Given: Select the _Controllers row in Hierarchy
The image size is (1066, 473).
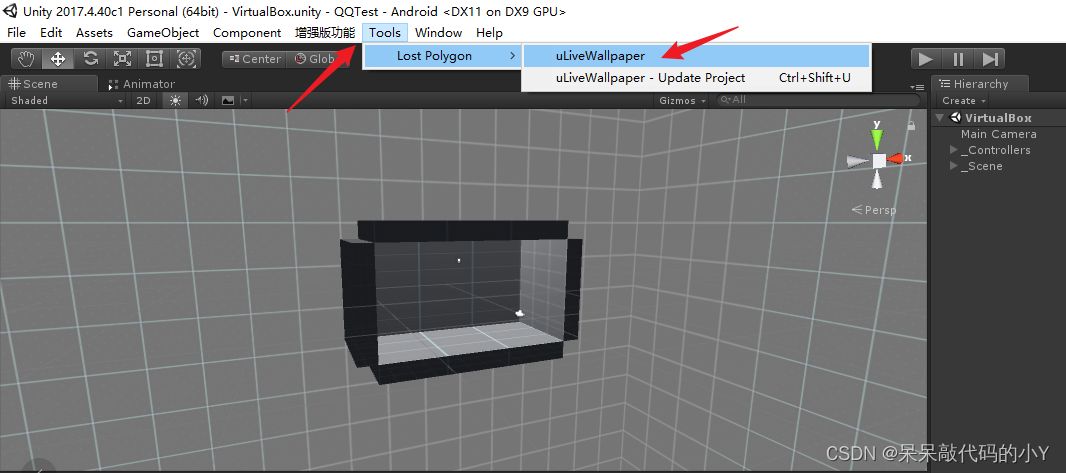Looking at the screenshot, I should pos(998,150).
